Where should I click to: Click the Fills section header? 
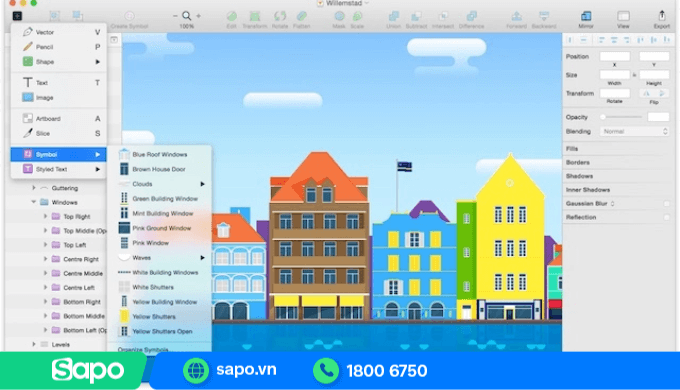572,149
